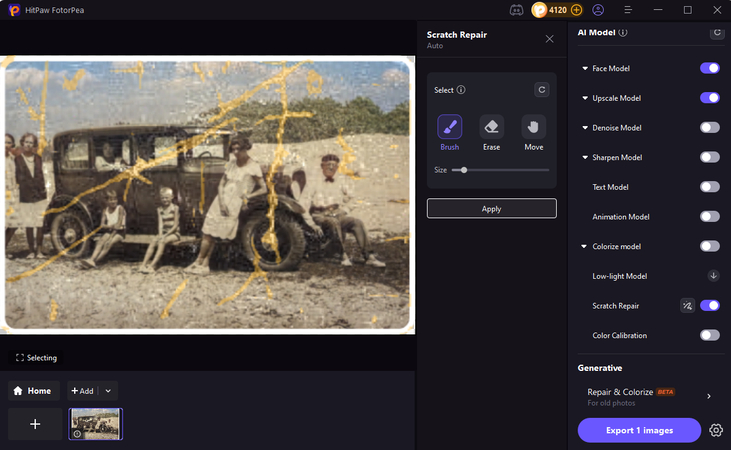Click the Generative section heading

pos(600,368)
